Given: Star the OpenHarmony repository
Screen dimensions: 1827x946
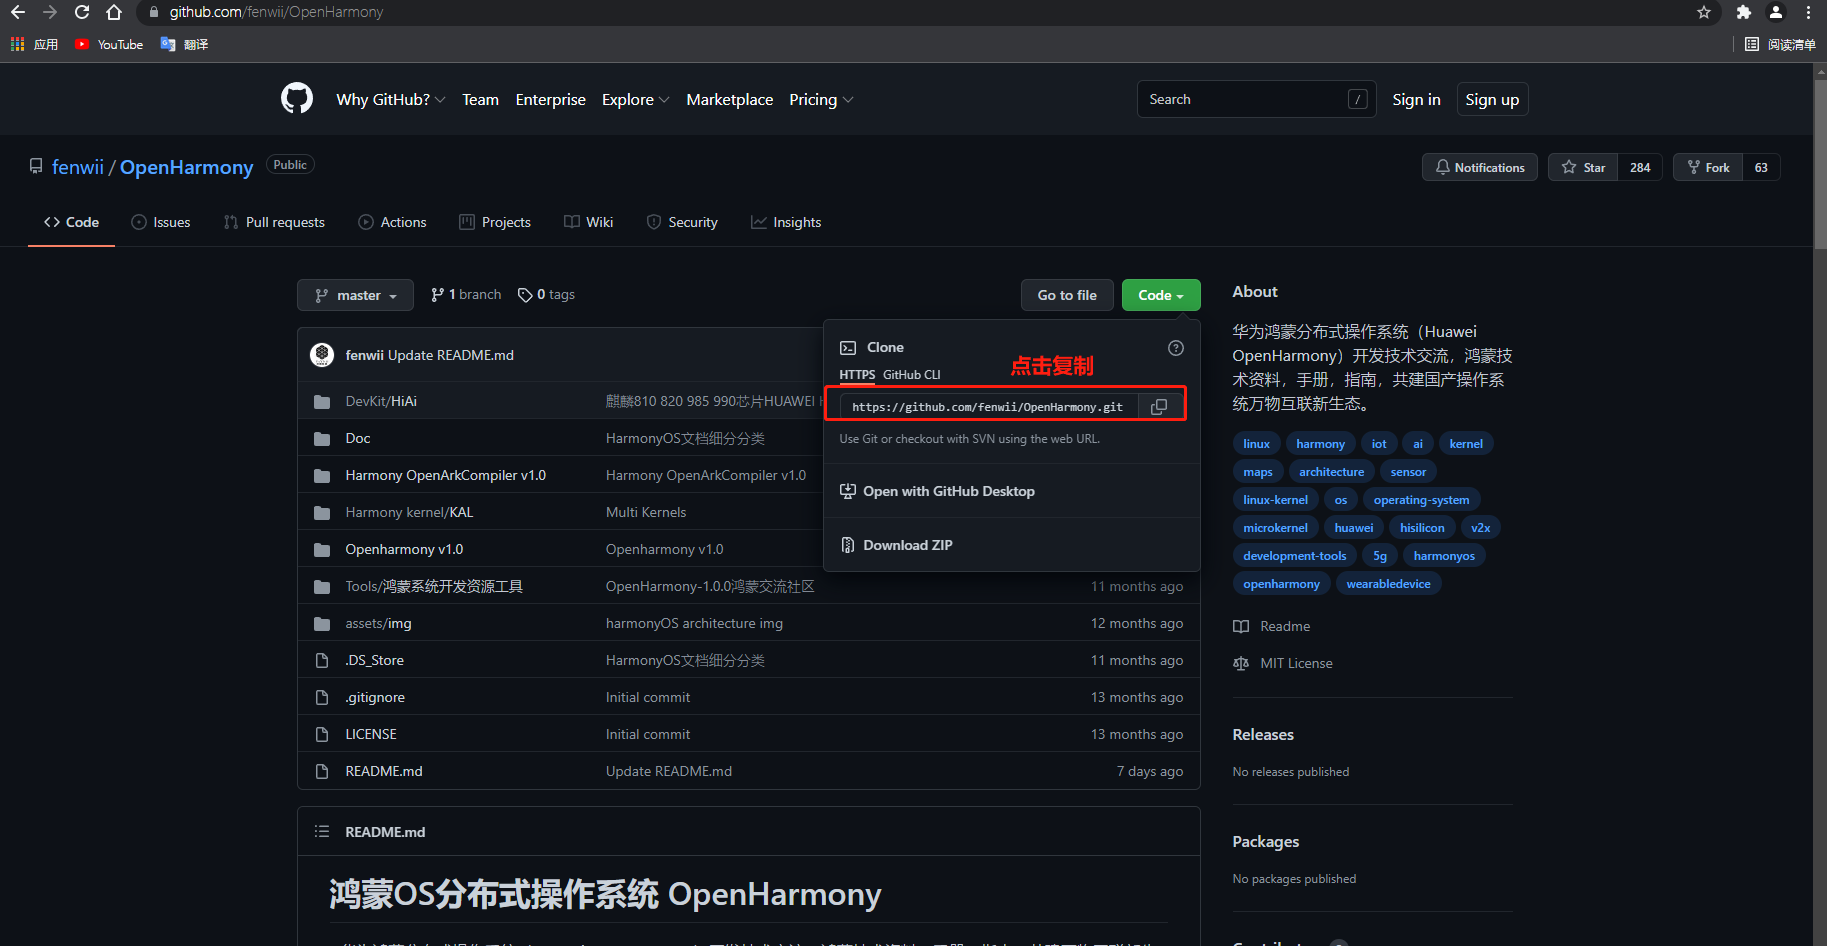Looking at the screenshot, I should [x=1583, y=167].
